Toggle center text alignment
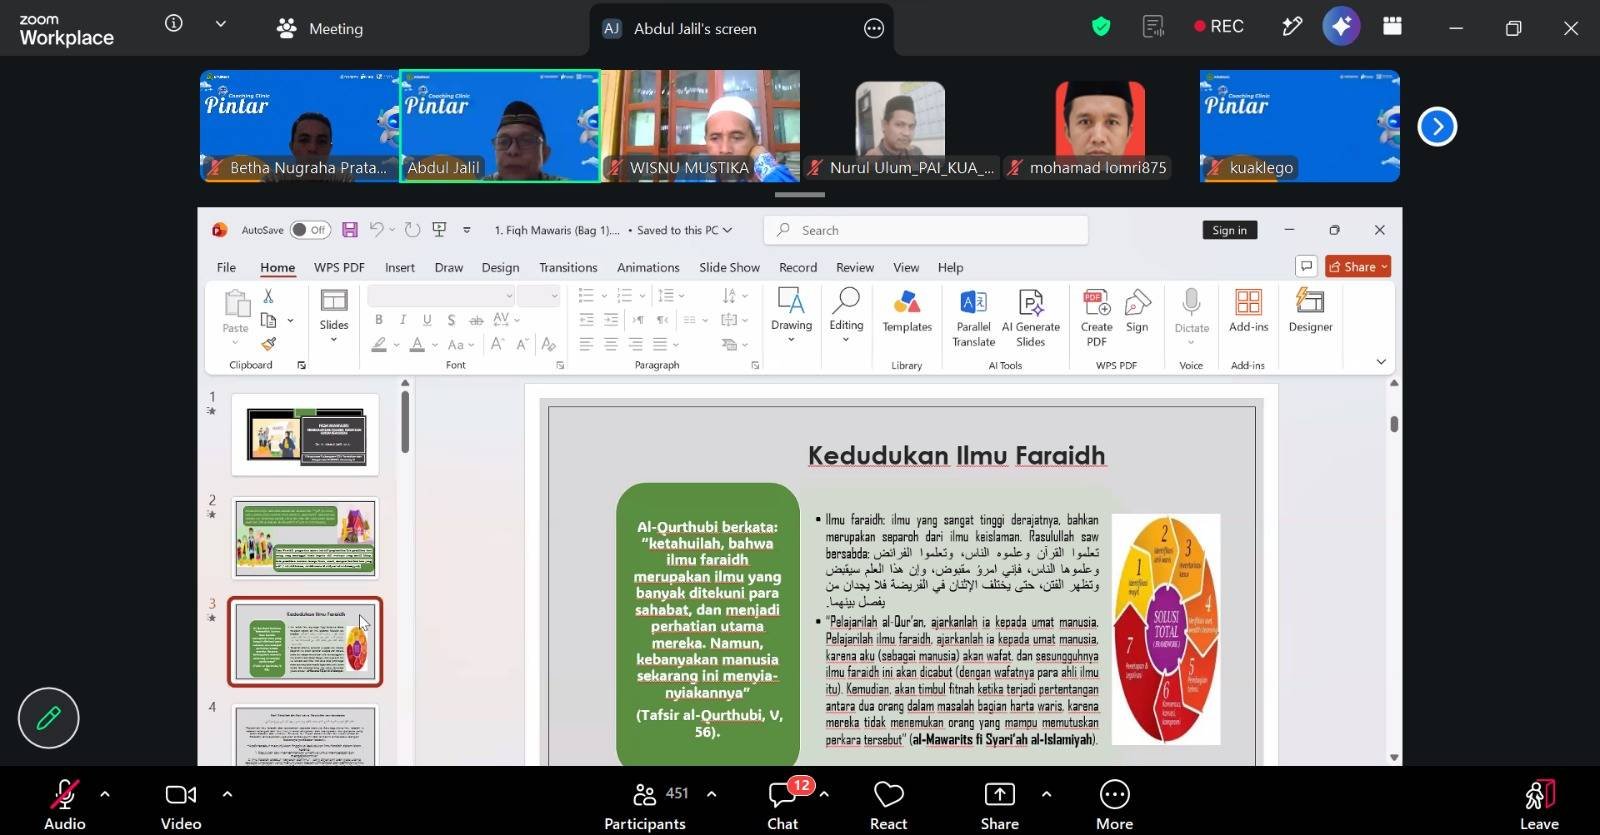Image resolution: width=1600 pixels, height=835 pixels. [611, 344]
